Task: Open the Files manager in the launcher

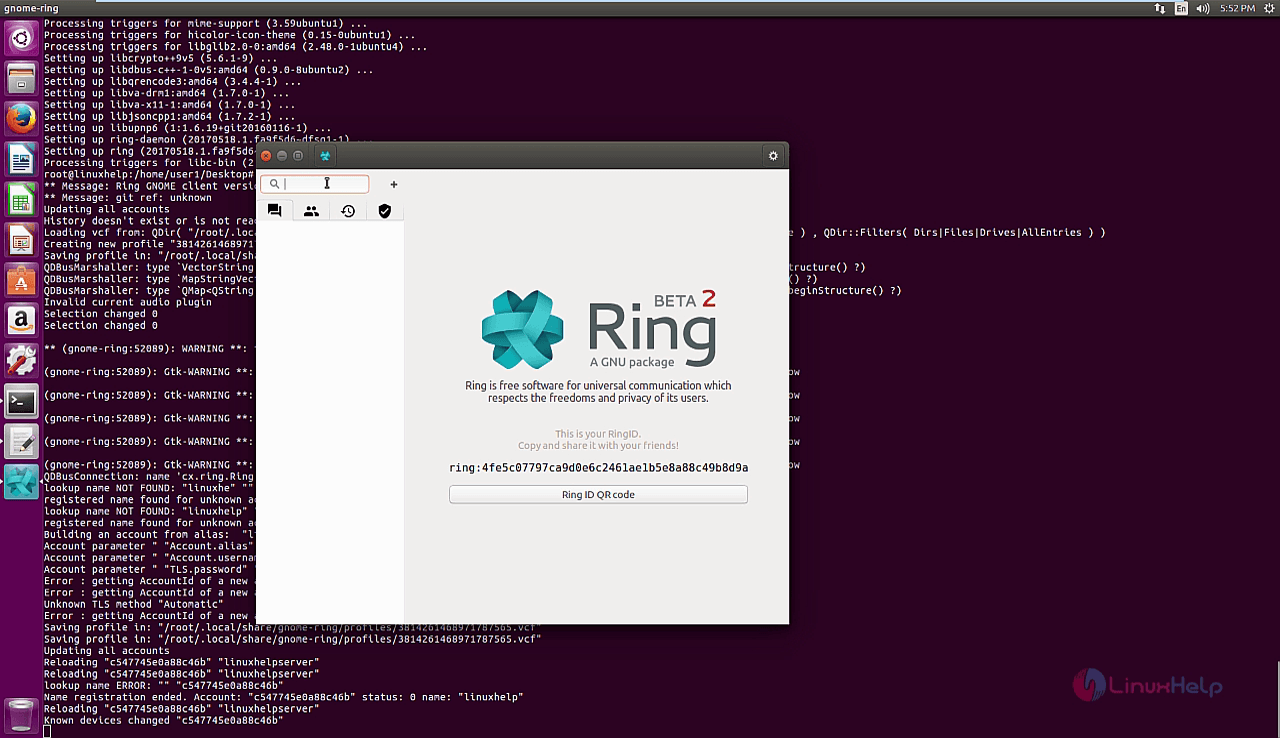Action: click(x=22, y=78)
